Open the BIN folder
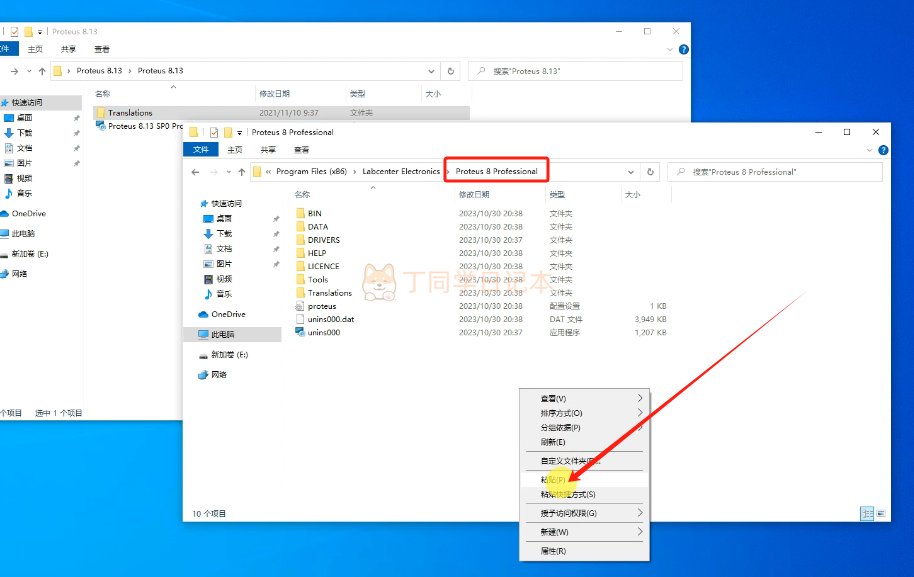The width and height of the screenshot is (914, 577). tap(315, 213)
